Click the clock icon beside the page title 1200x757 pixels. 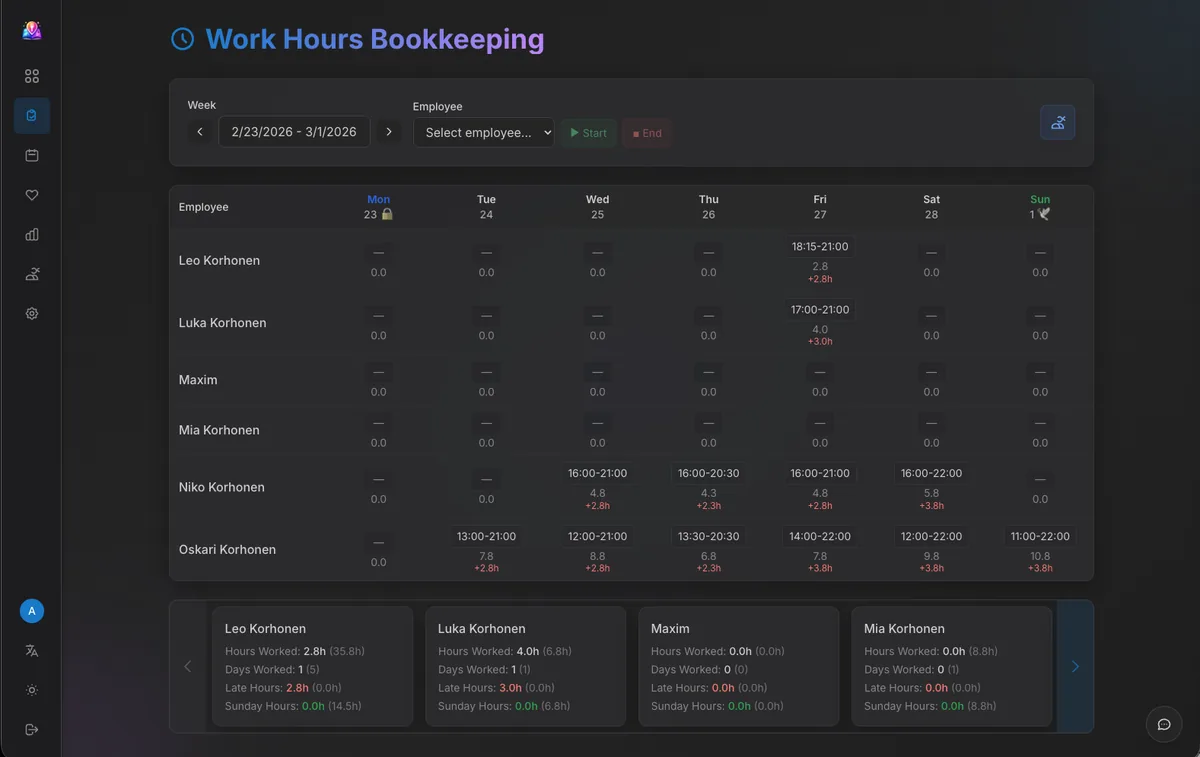tap(181, 38)
